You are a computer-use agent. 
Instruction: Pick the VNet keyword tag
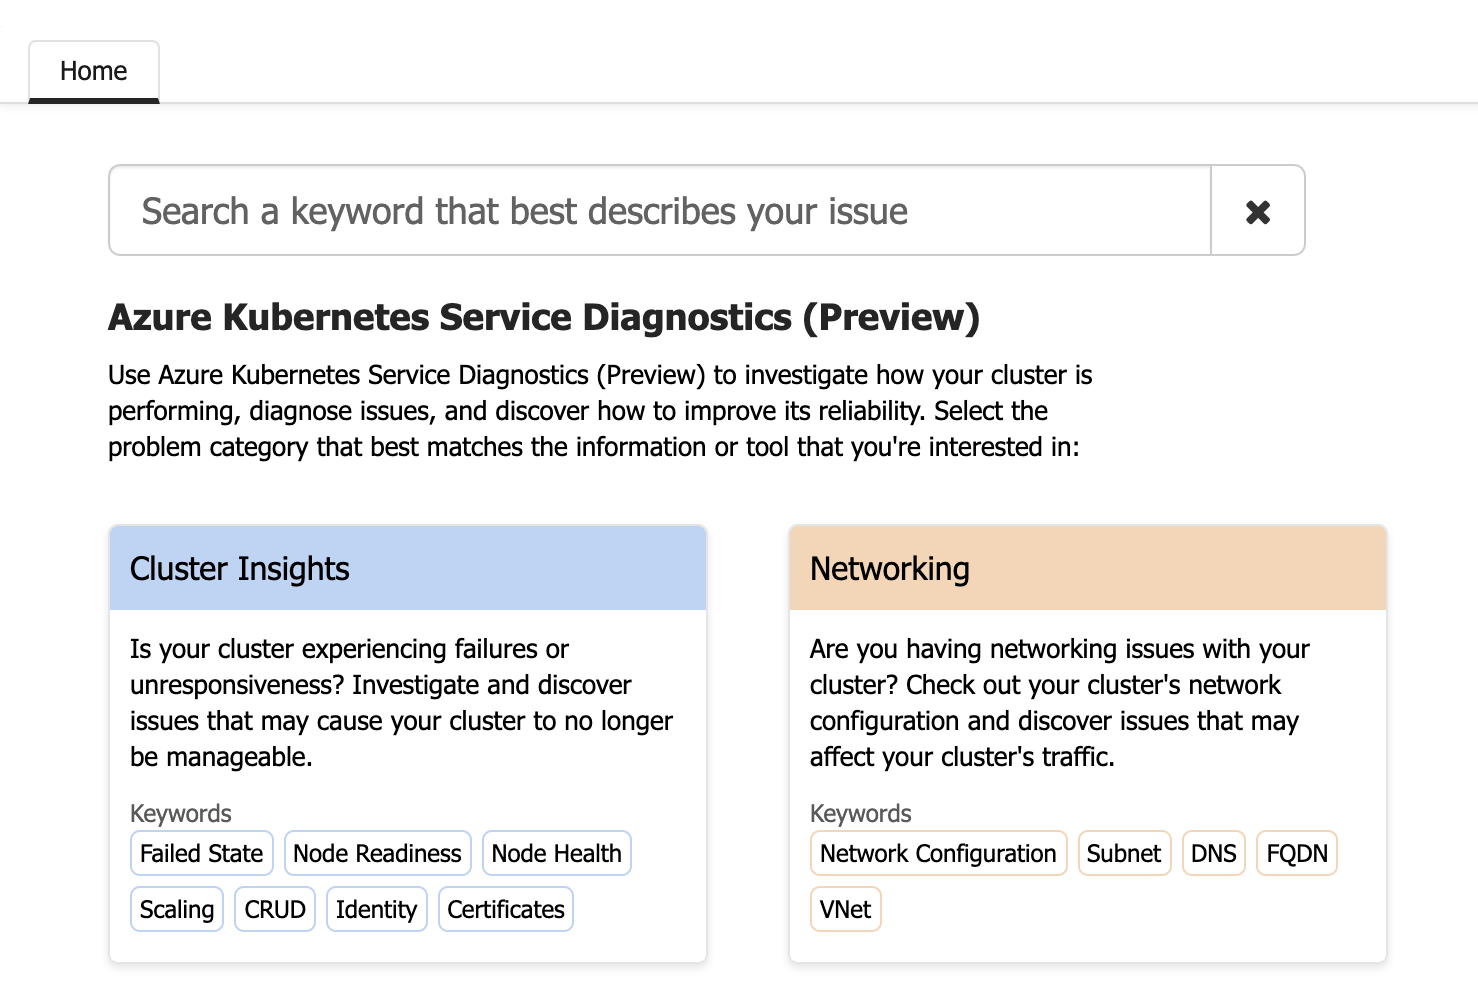(x=845, y=909)
